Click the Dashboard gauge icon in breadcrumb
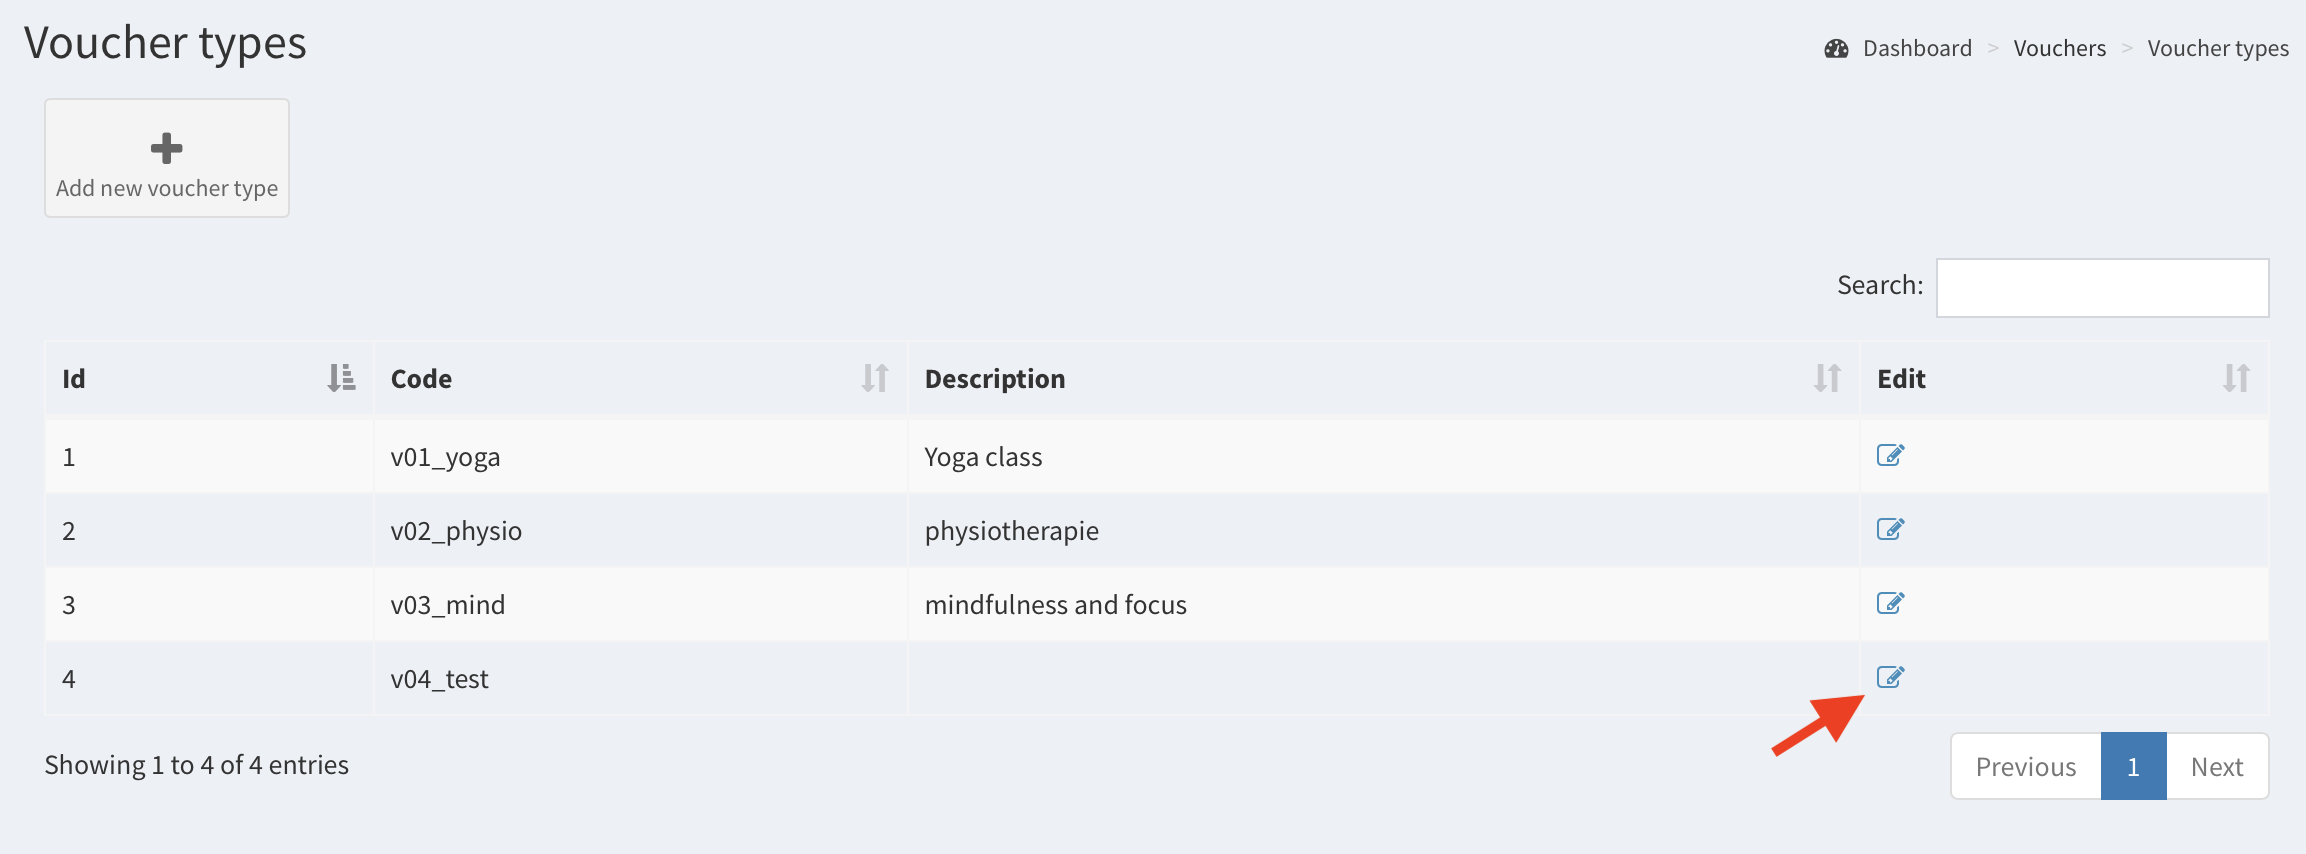This screenshot has height=854, width=2306. (x=1836, y=49)
